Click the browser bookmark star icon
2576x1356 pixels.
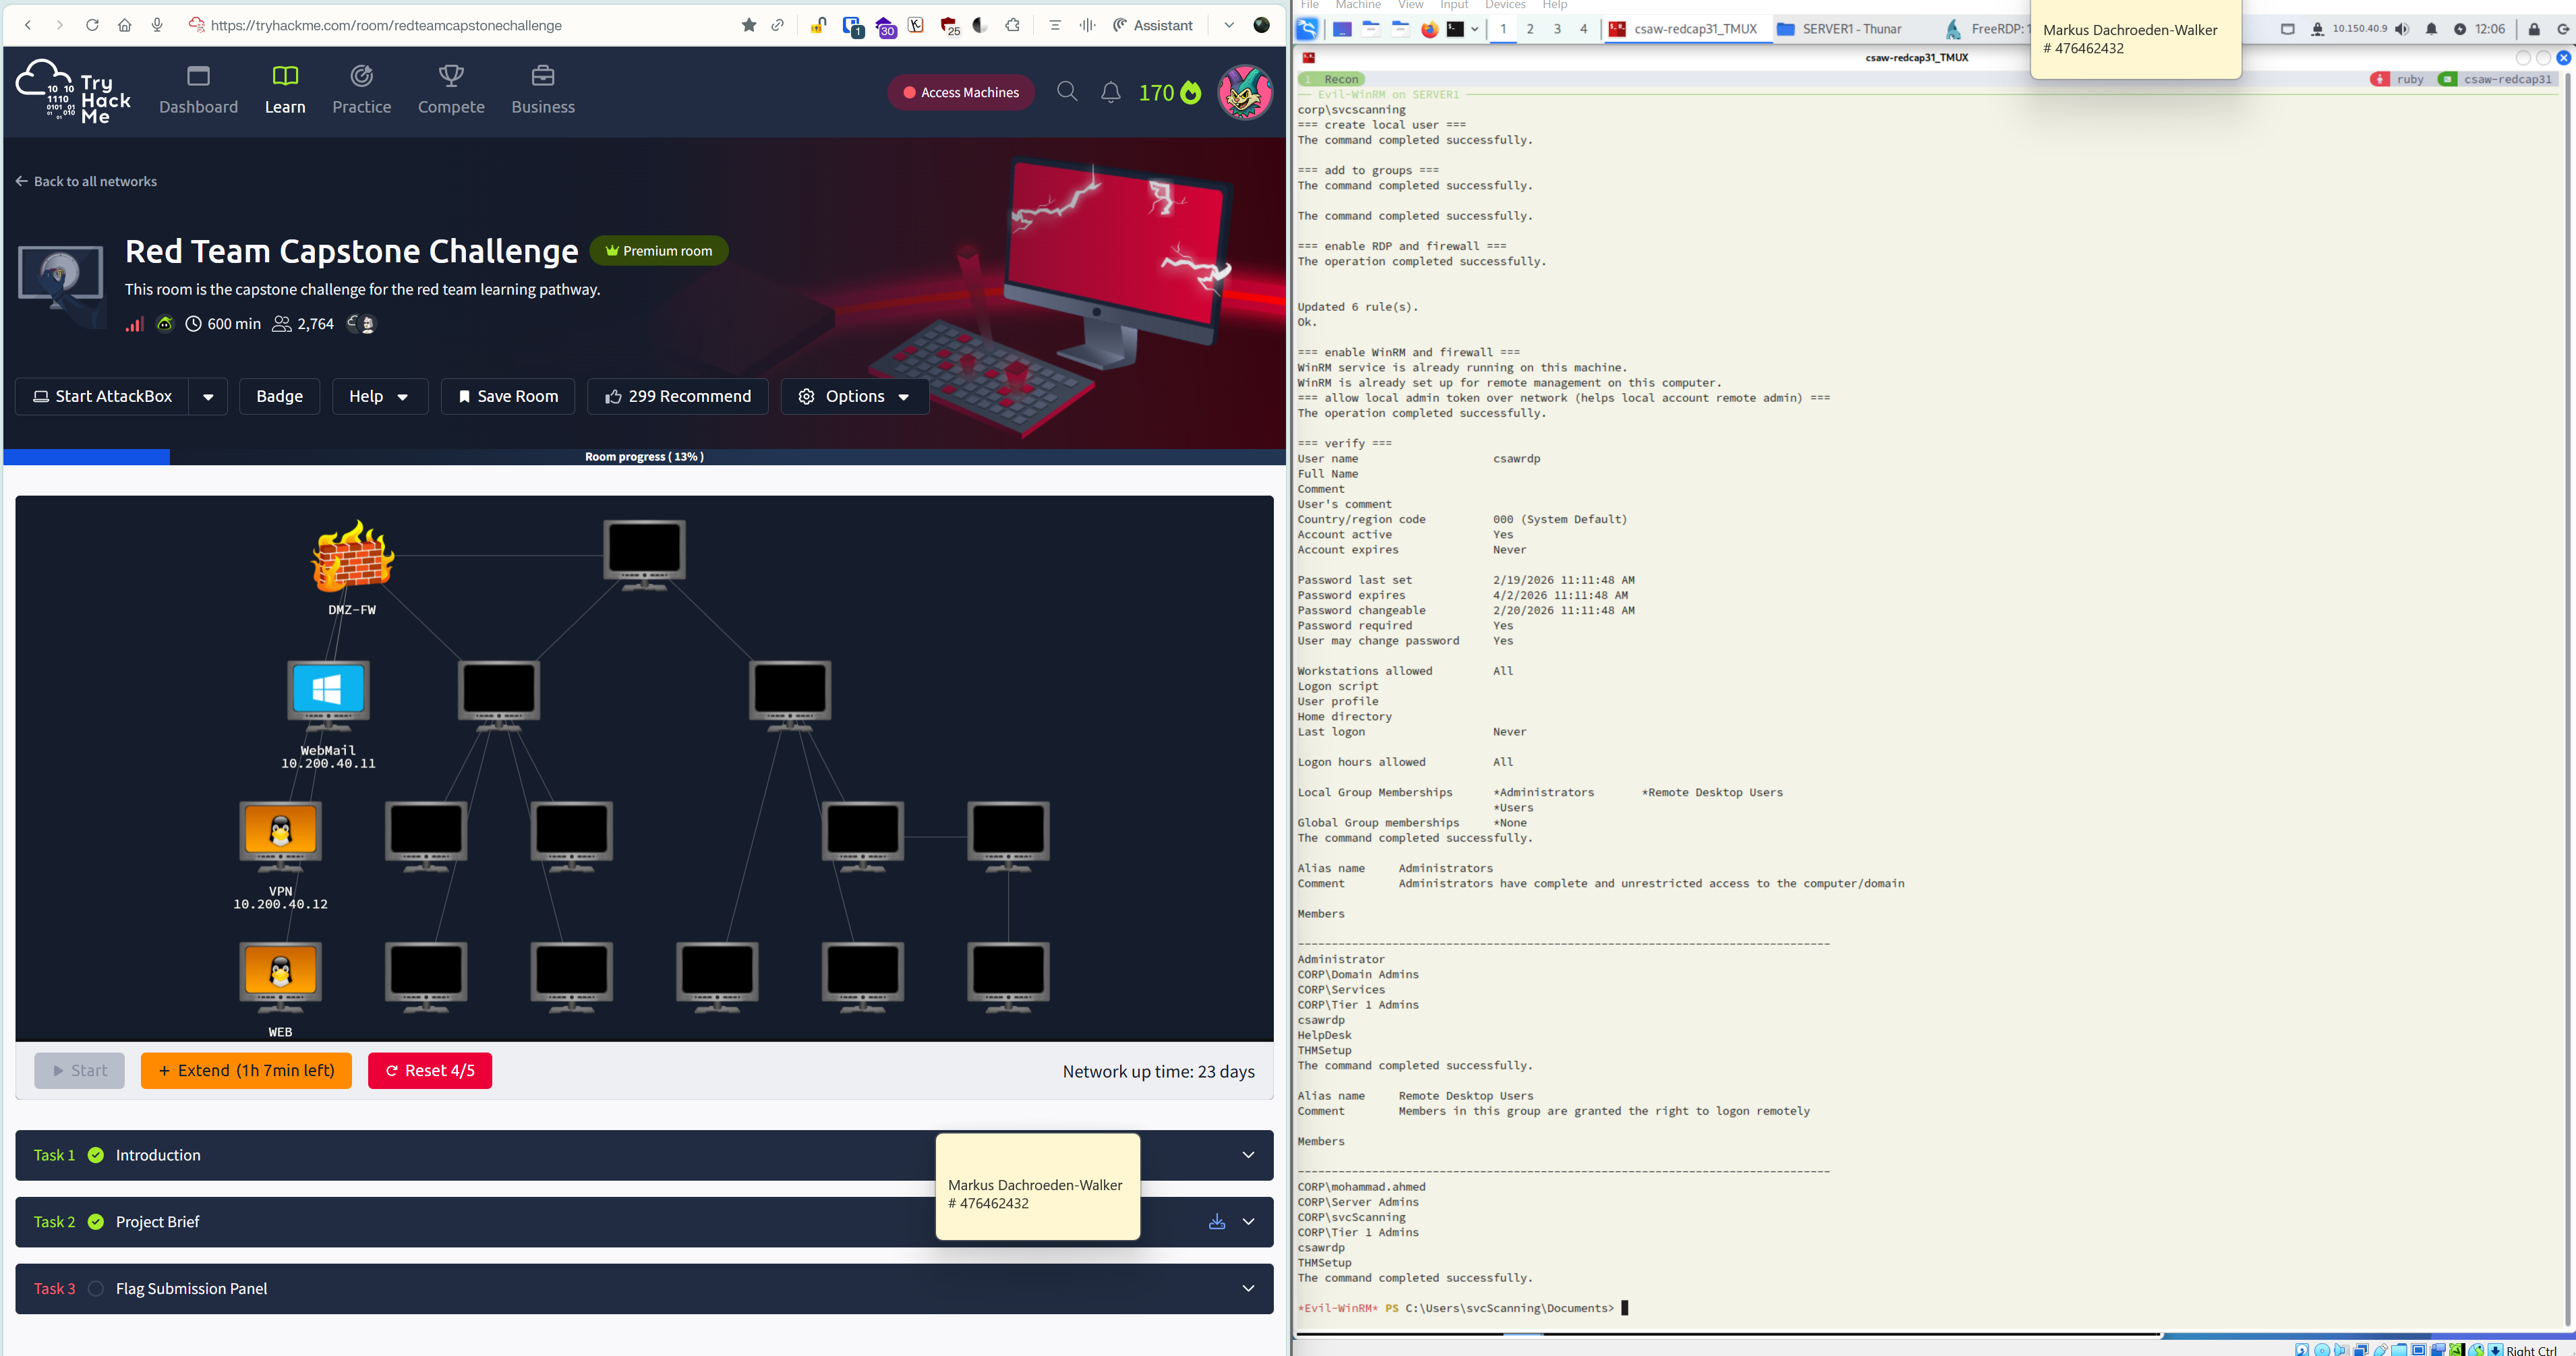(x=749, y=25)
